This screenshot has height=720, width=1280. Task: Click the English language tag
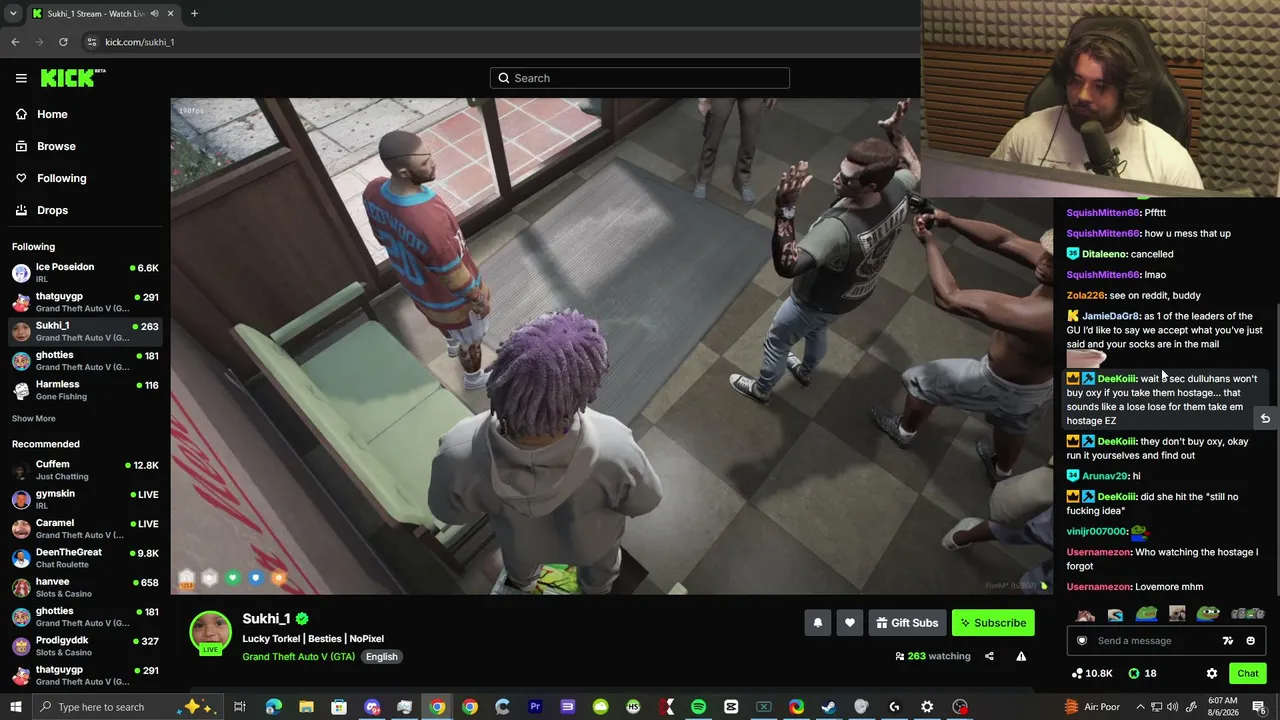(381, 657)
